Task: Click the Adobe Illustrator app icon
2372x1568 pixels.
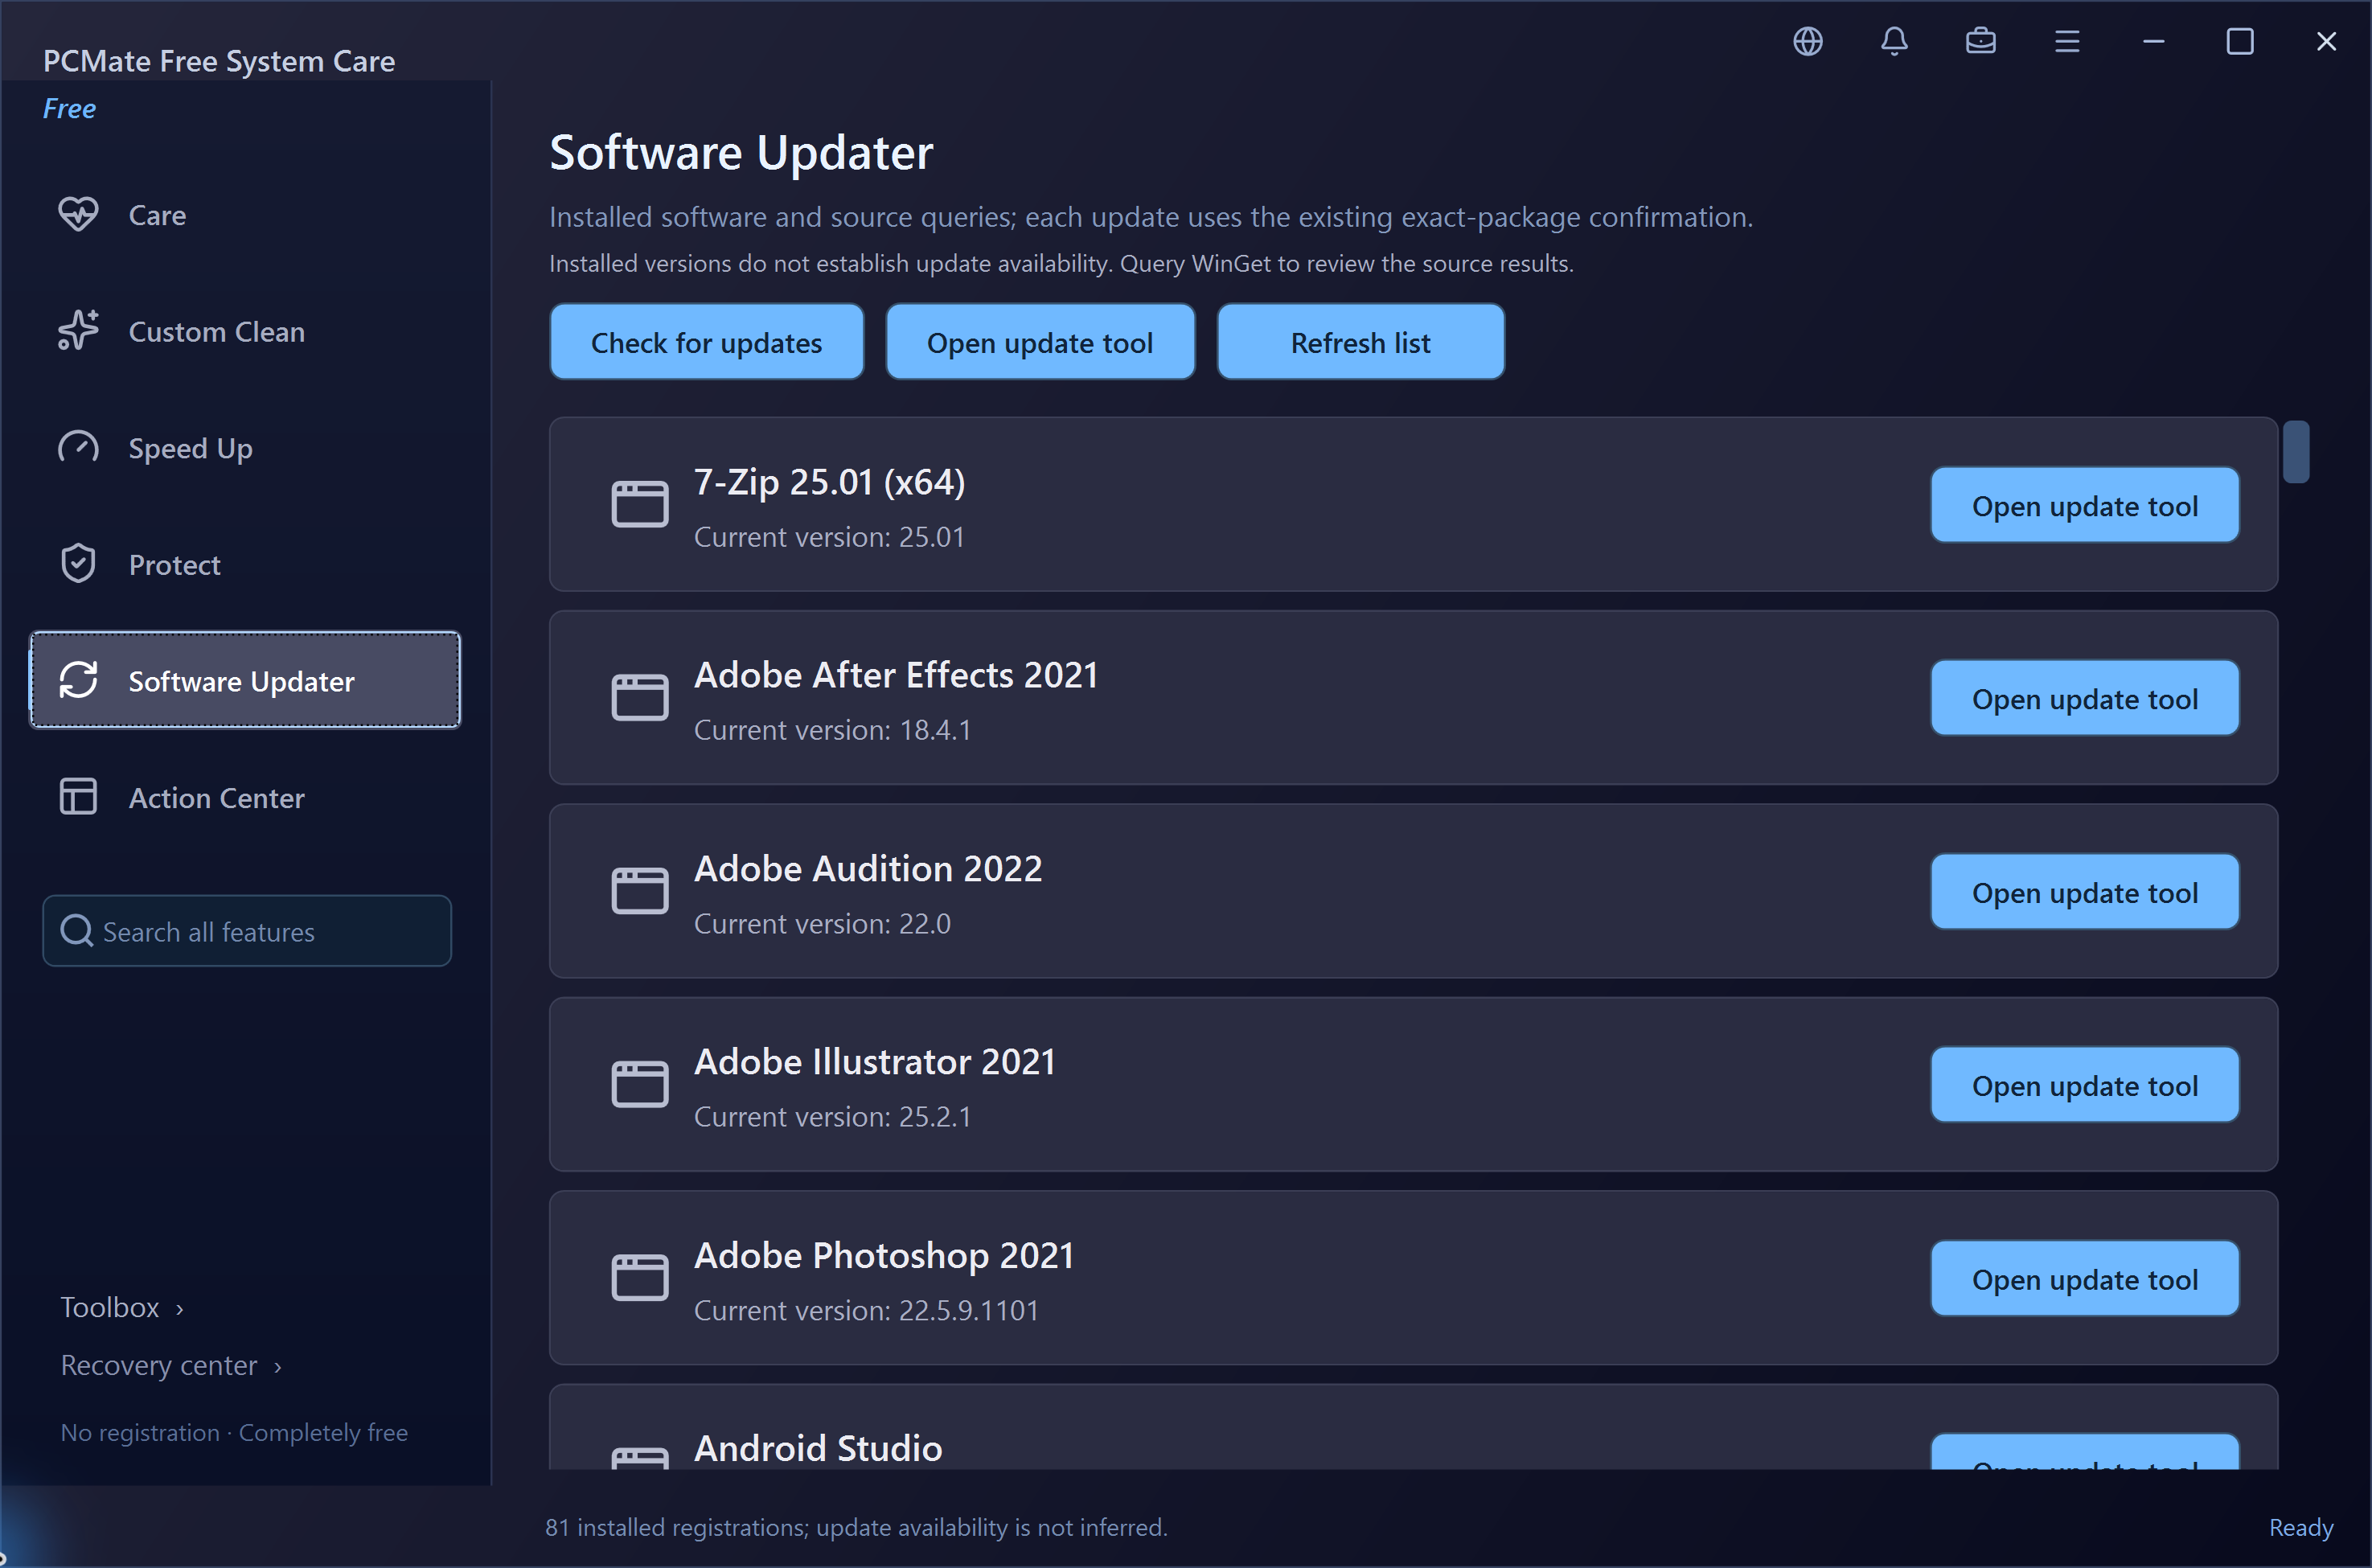Action: pyautogui.click(x=640, y=1084)
